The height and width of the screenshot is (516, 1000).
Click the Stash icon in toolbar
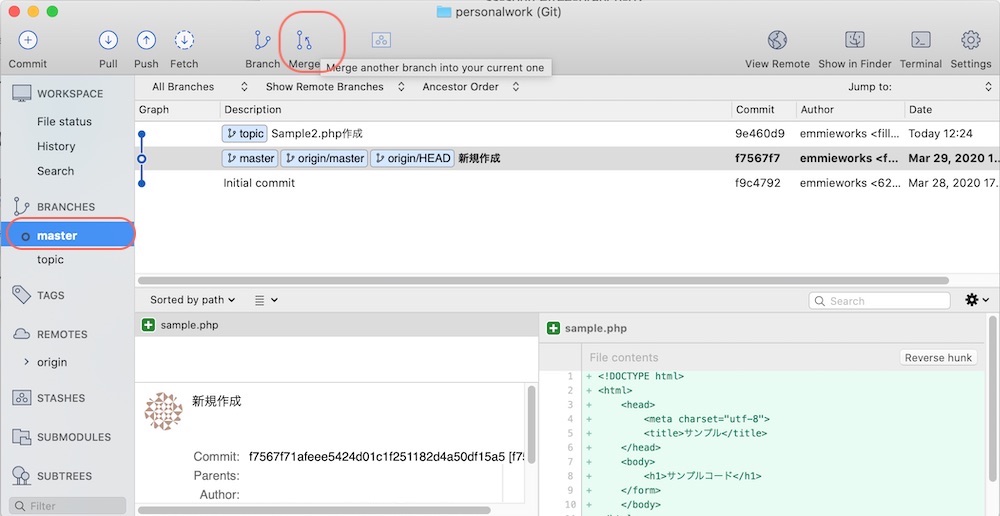(381, 40)
